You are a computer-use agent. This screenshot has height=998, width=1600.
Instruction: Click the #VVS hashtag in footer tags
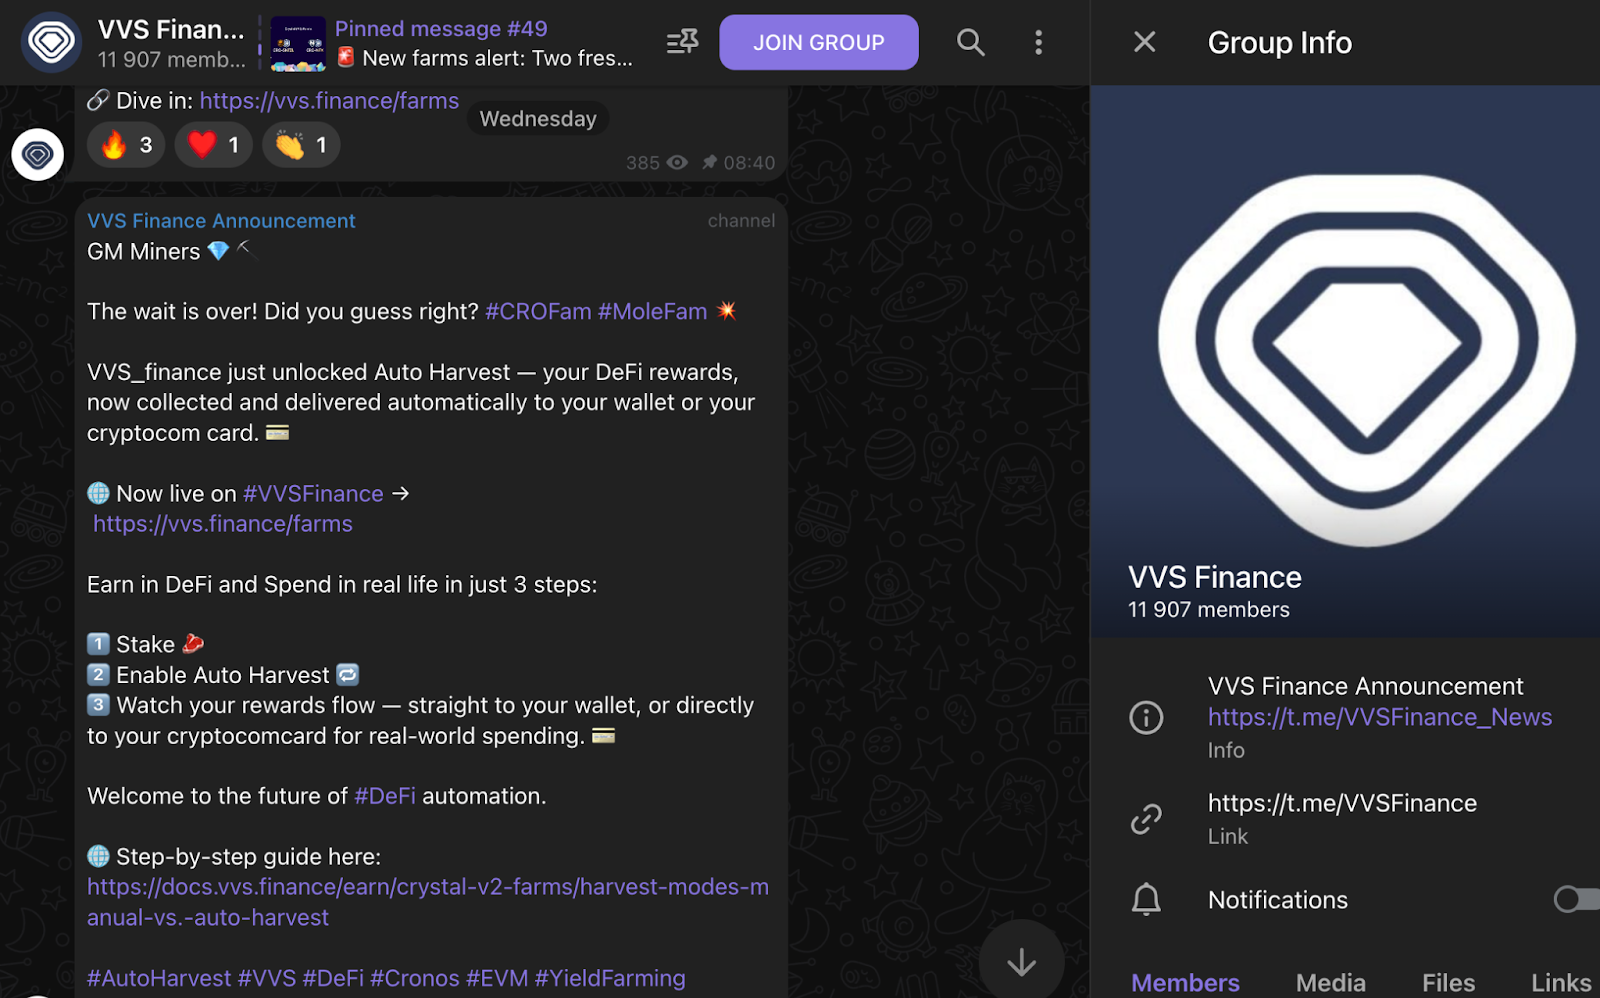point(267,978)
